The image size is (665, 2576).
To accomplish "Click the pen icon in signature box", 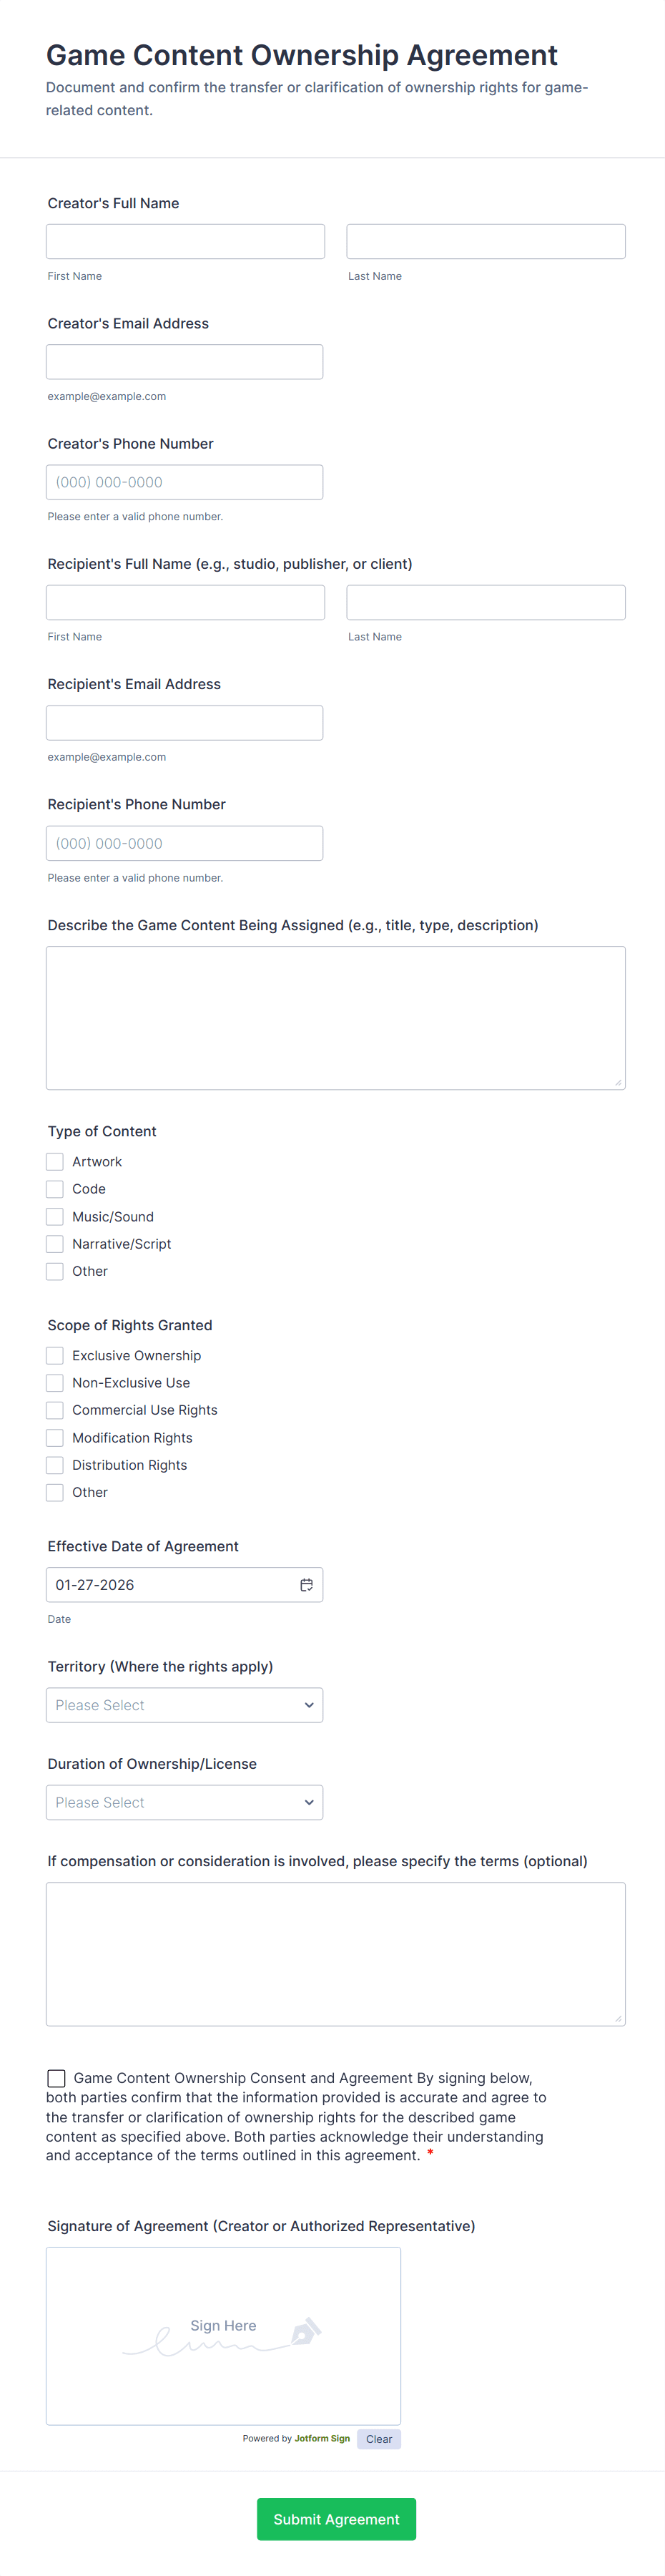I will coord(305,2331).
